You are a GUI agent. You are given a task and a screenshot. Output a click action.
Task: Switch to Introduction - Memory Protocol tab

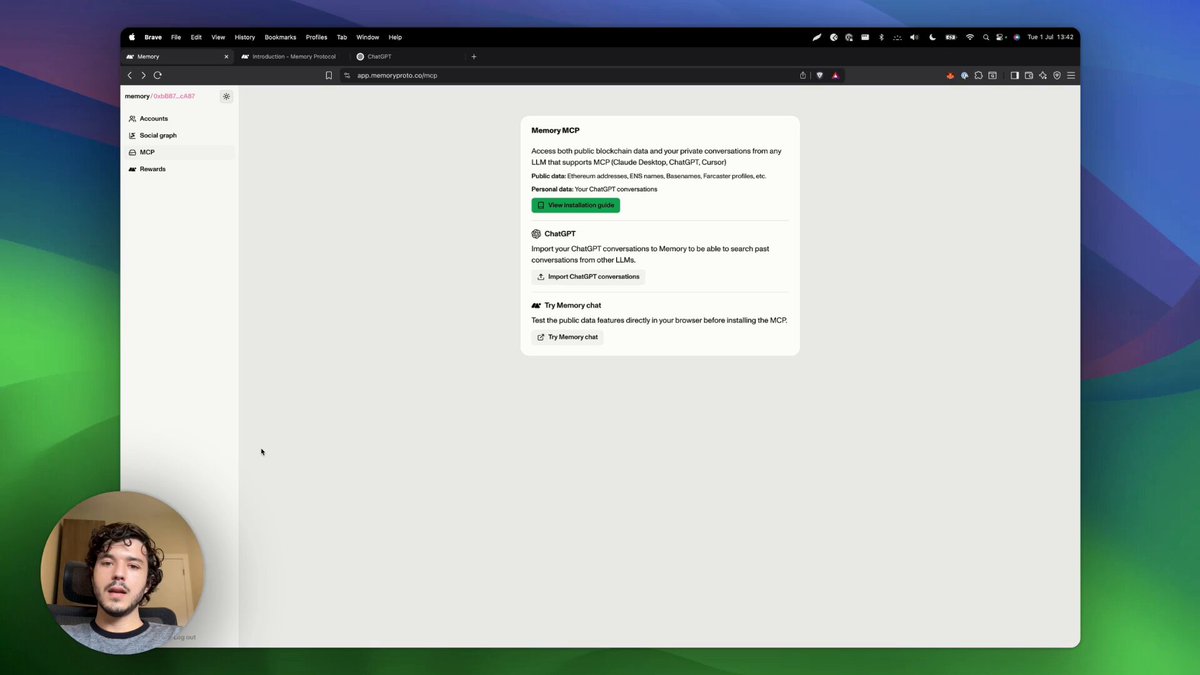click(x=290, y=57)
